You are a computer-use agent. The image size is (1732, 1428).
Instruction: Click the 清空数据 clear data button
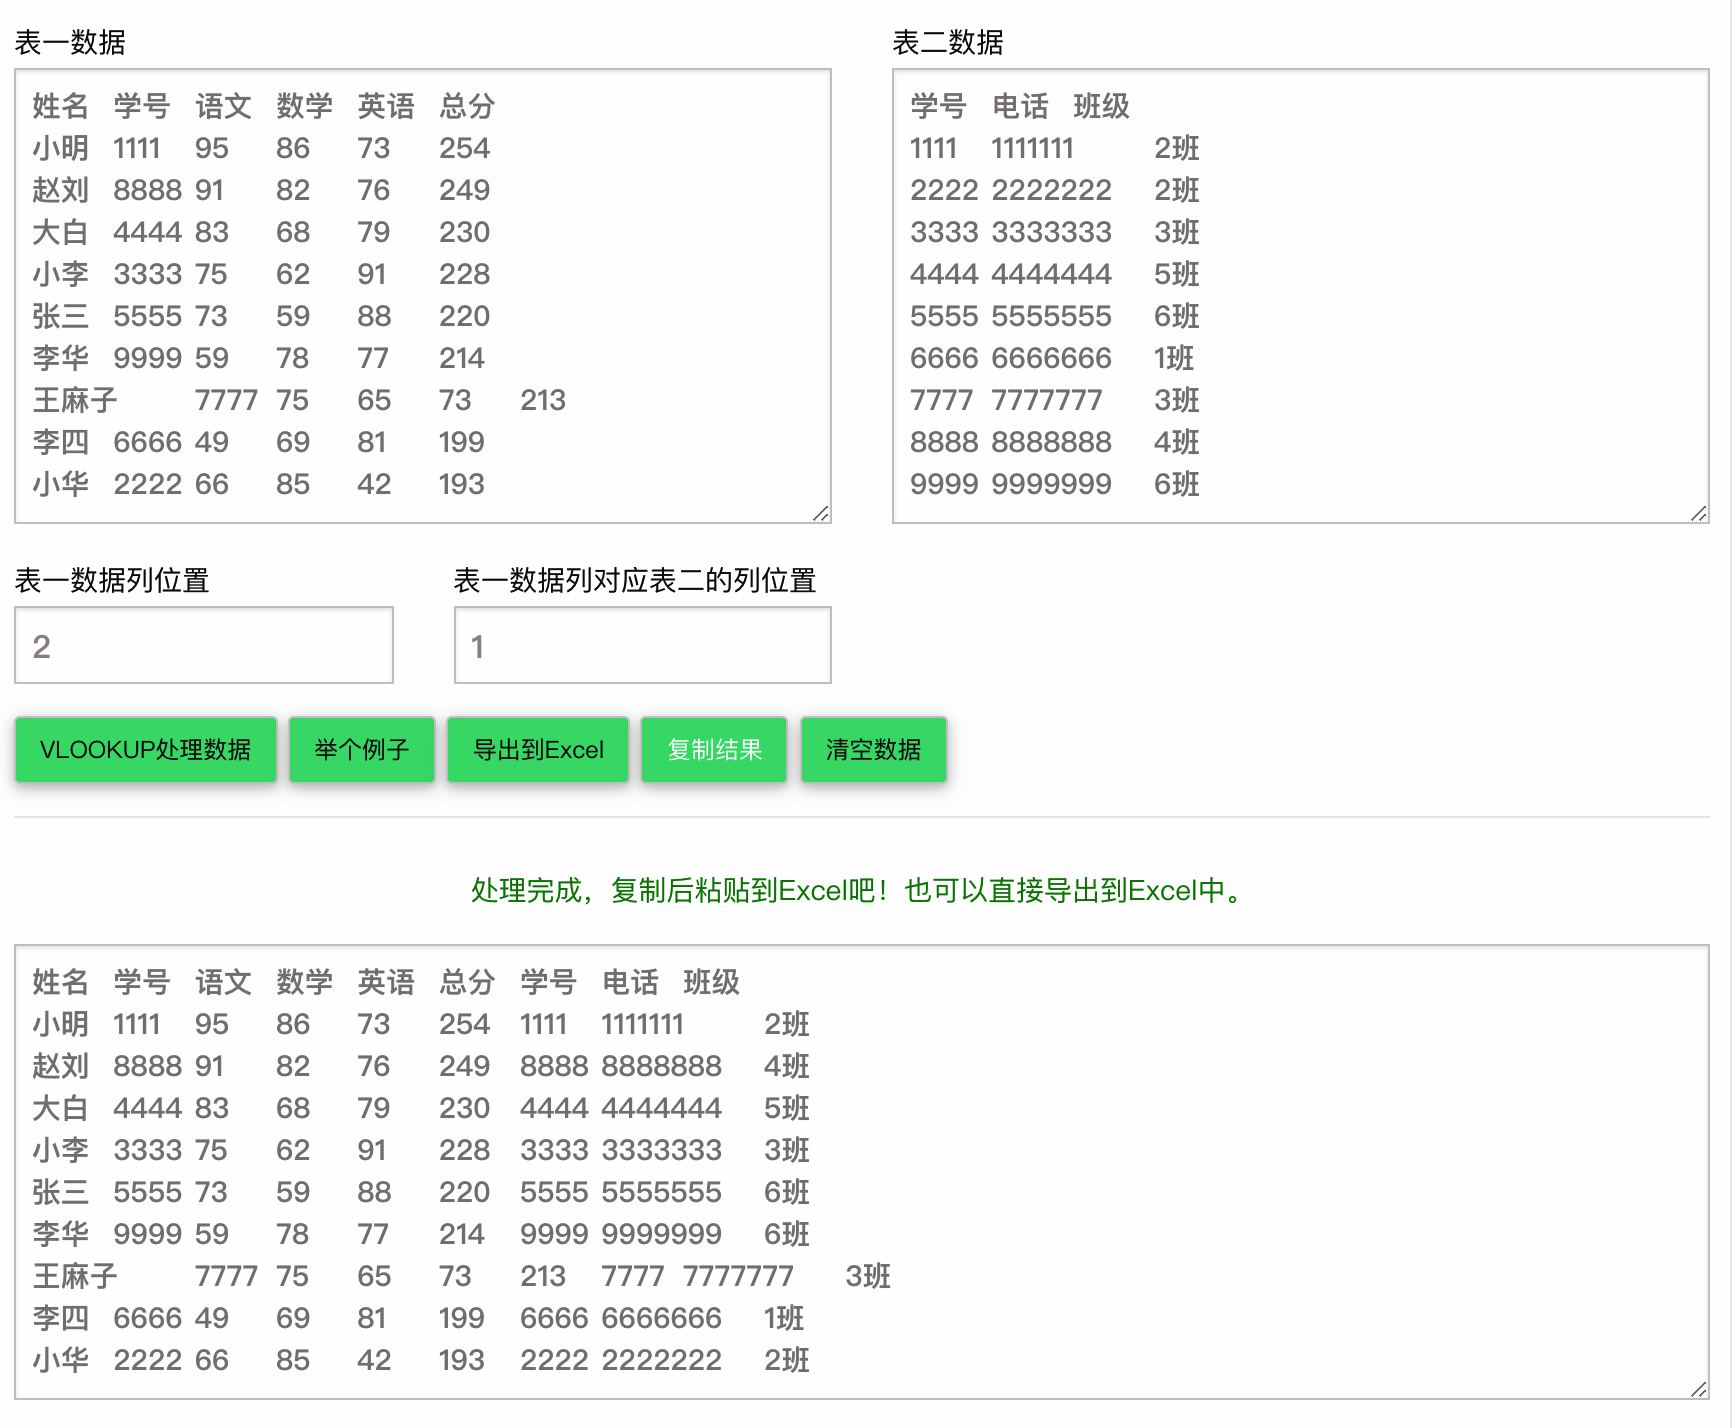tap(873, 749)
